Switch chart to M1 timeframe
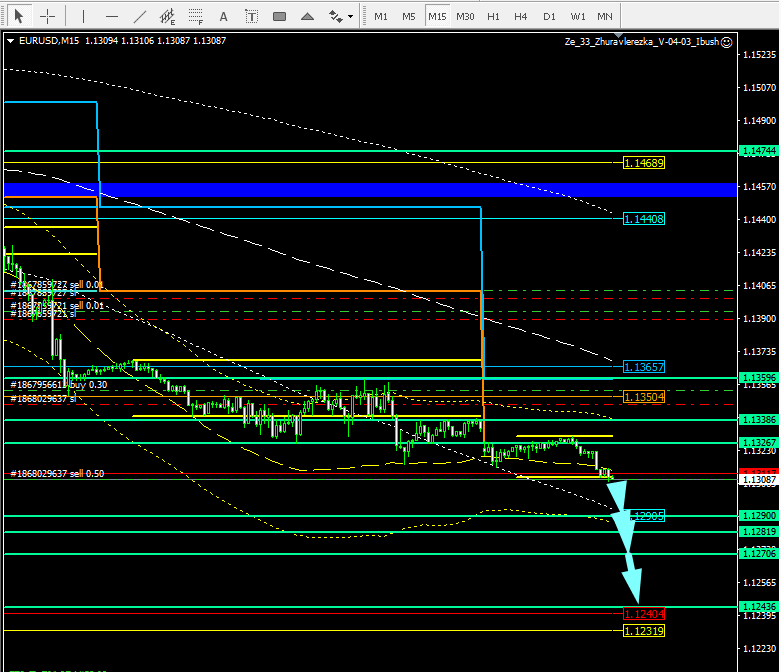The width and height of the screenshot is (781, 672). tap(381, 16)
